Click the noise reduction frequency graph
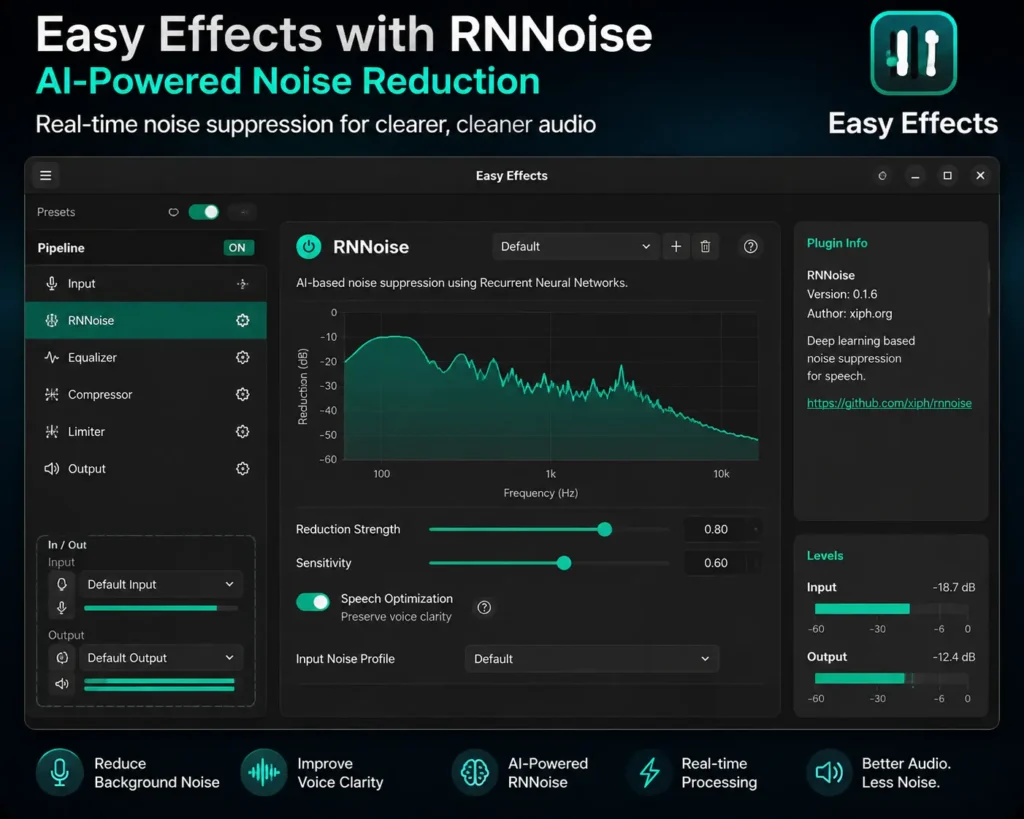 click(551, 386)
